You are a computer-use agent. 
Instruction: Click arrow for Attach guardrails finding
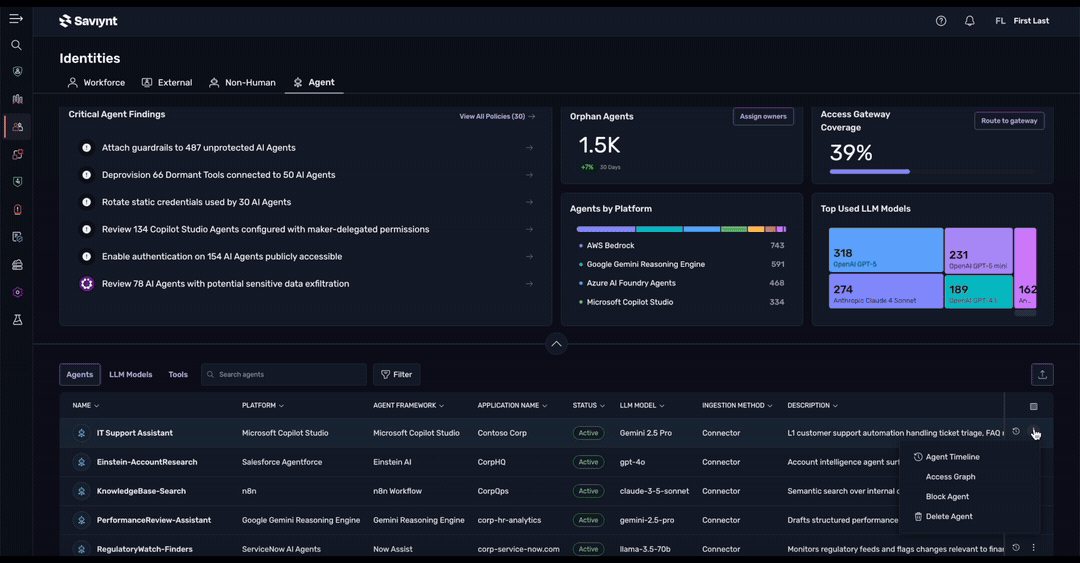529,147
